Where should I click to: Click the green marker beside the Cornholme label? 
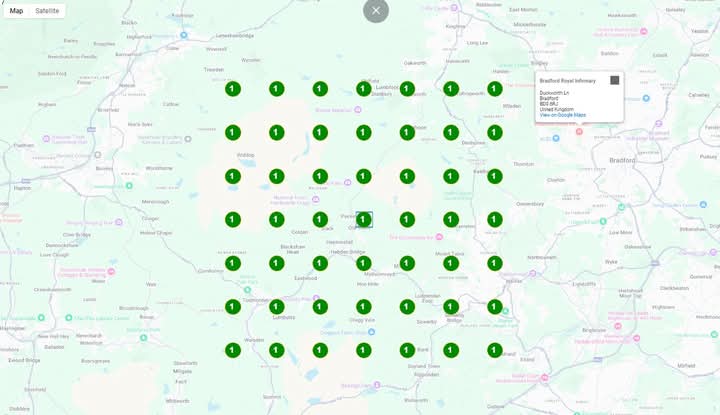(233, 263)
